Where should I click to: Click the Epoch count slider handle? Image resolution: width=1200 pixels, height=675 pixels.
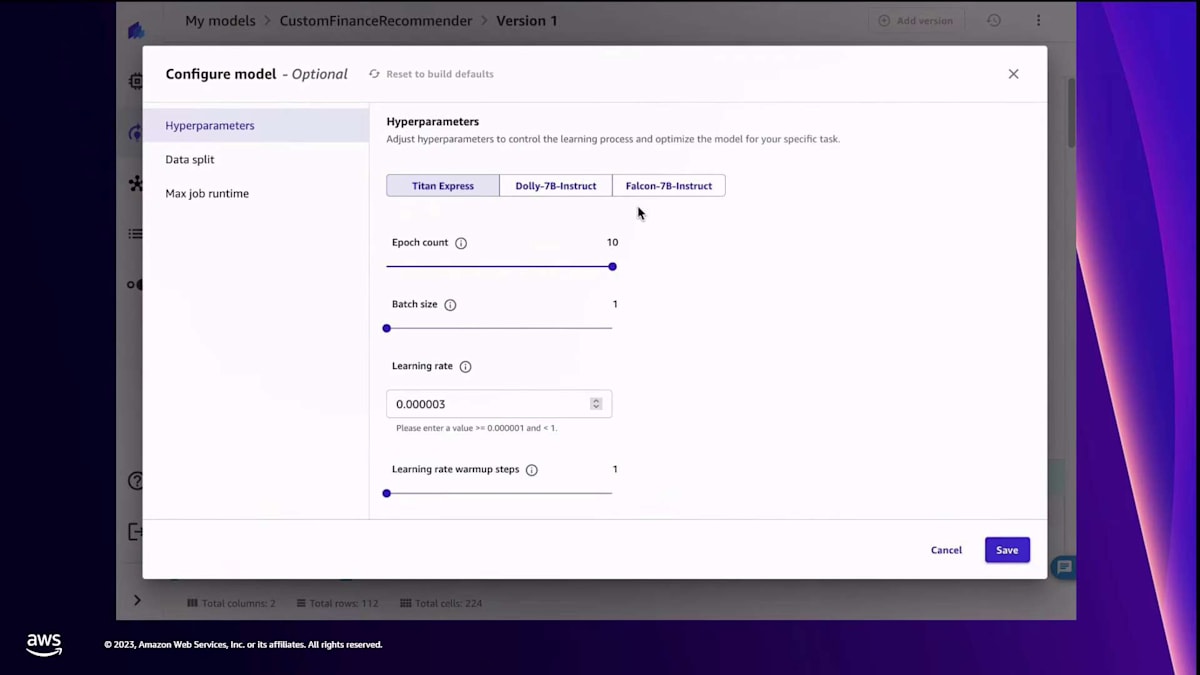(612, 267)
